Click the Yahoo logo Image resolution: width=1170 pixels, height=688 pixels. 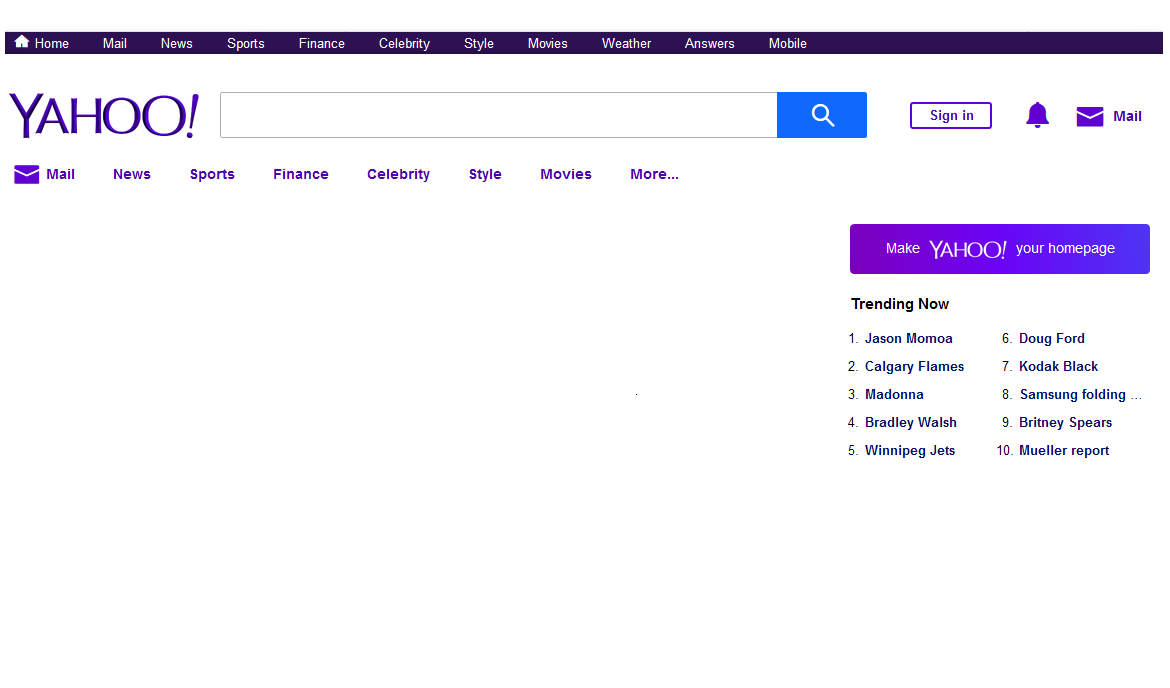(104, 115)
